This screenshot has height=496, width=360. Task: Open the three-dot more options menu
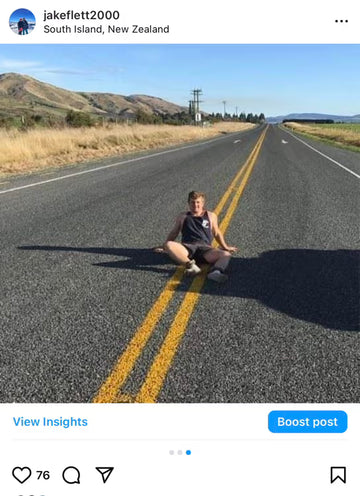pyautogui.click(x=341, y=21)
